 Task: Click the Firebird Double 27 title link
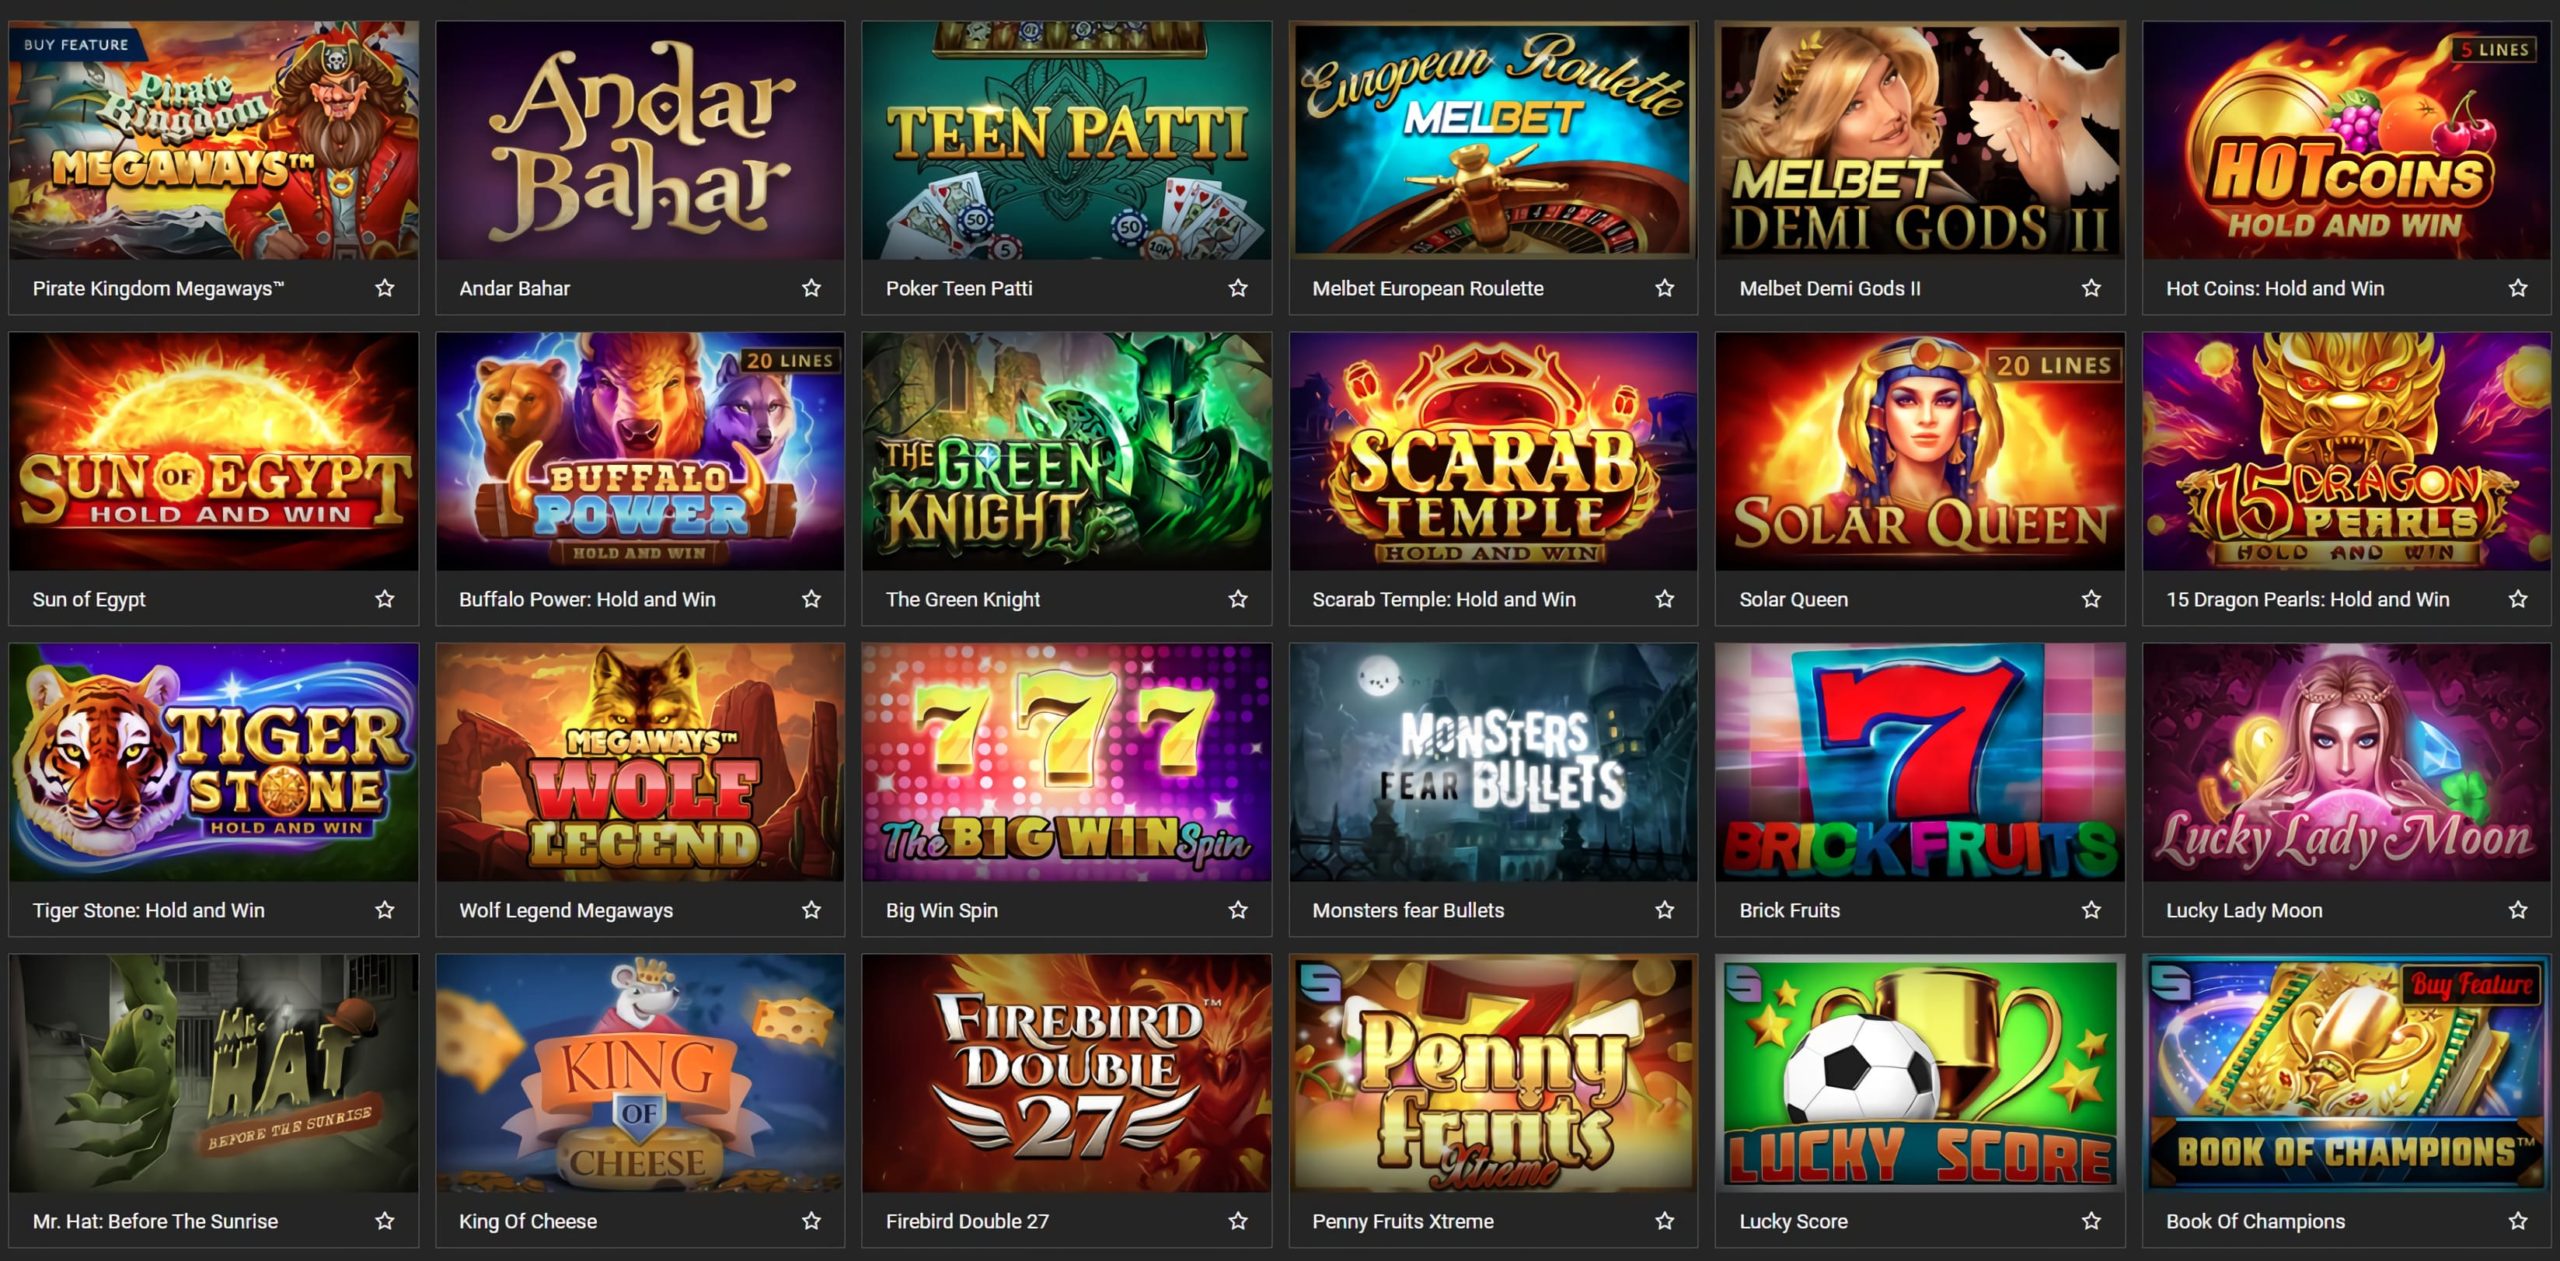pos(967,1221)
